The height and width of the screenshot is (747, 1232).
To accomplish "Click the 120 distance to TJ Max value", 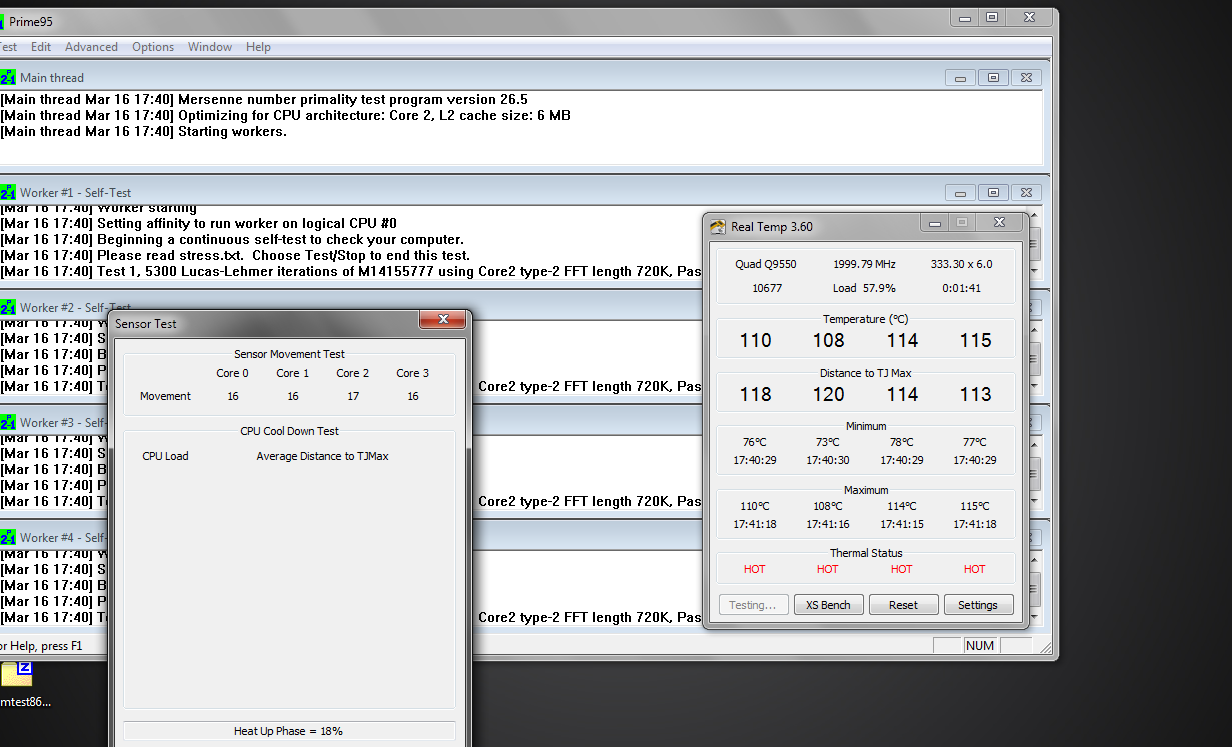I will [828, 394].
